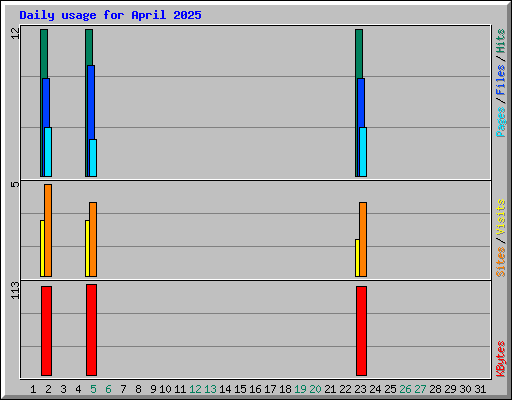Click the green weekend day 12 label
Viewport: 512px width, 400px height.
coord(195,389)
